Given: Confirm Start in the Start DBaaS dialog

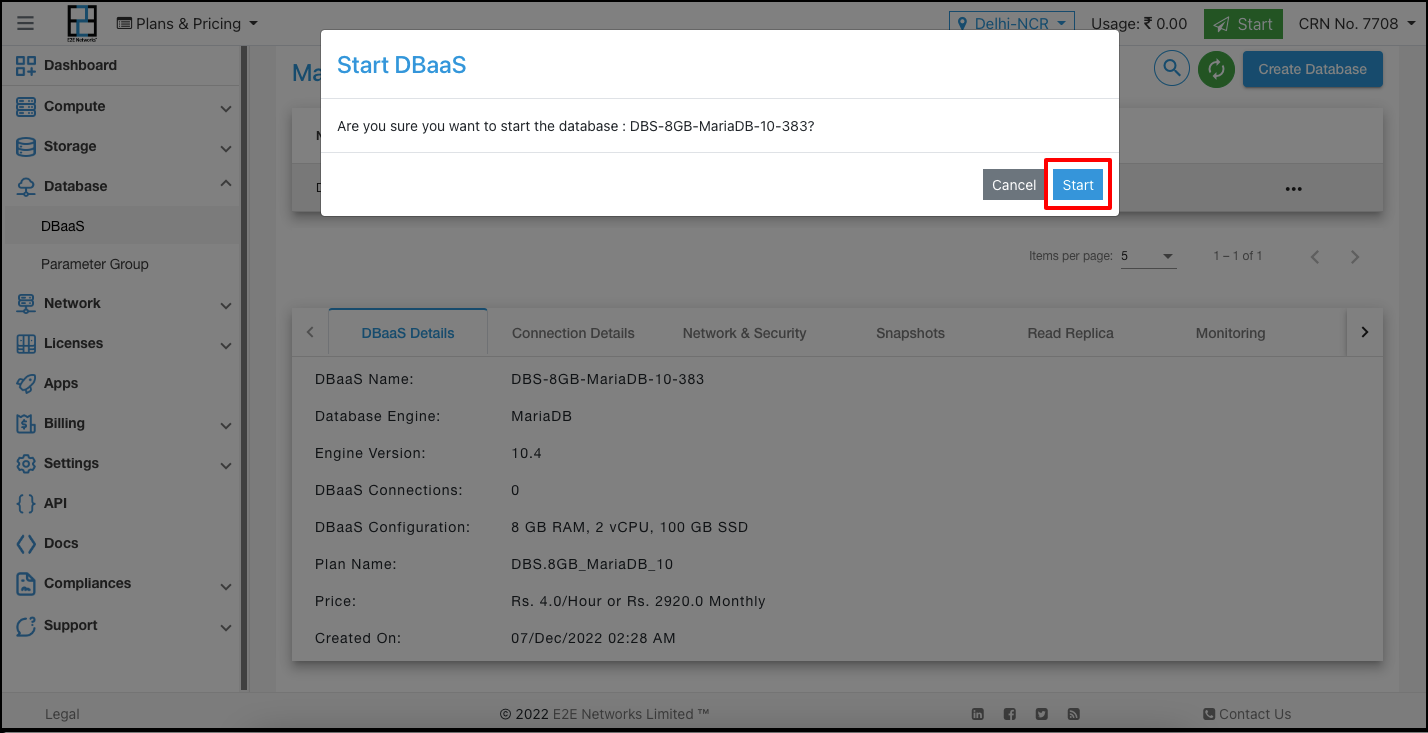Looking at the screenshot, I should coord(1078,185).
